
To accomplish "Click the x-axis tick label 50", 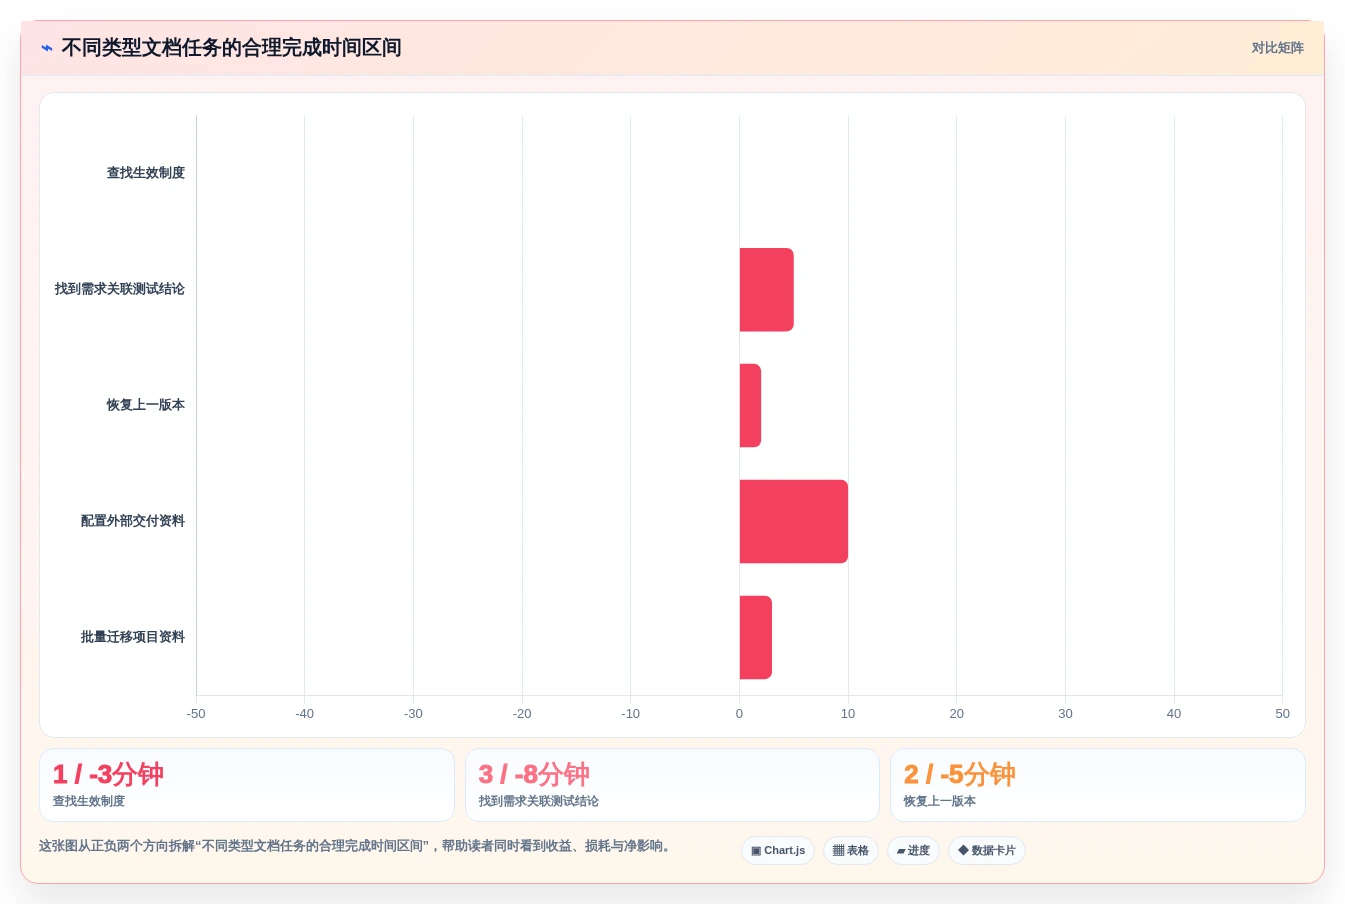I will pos(1282,714).
